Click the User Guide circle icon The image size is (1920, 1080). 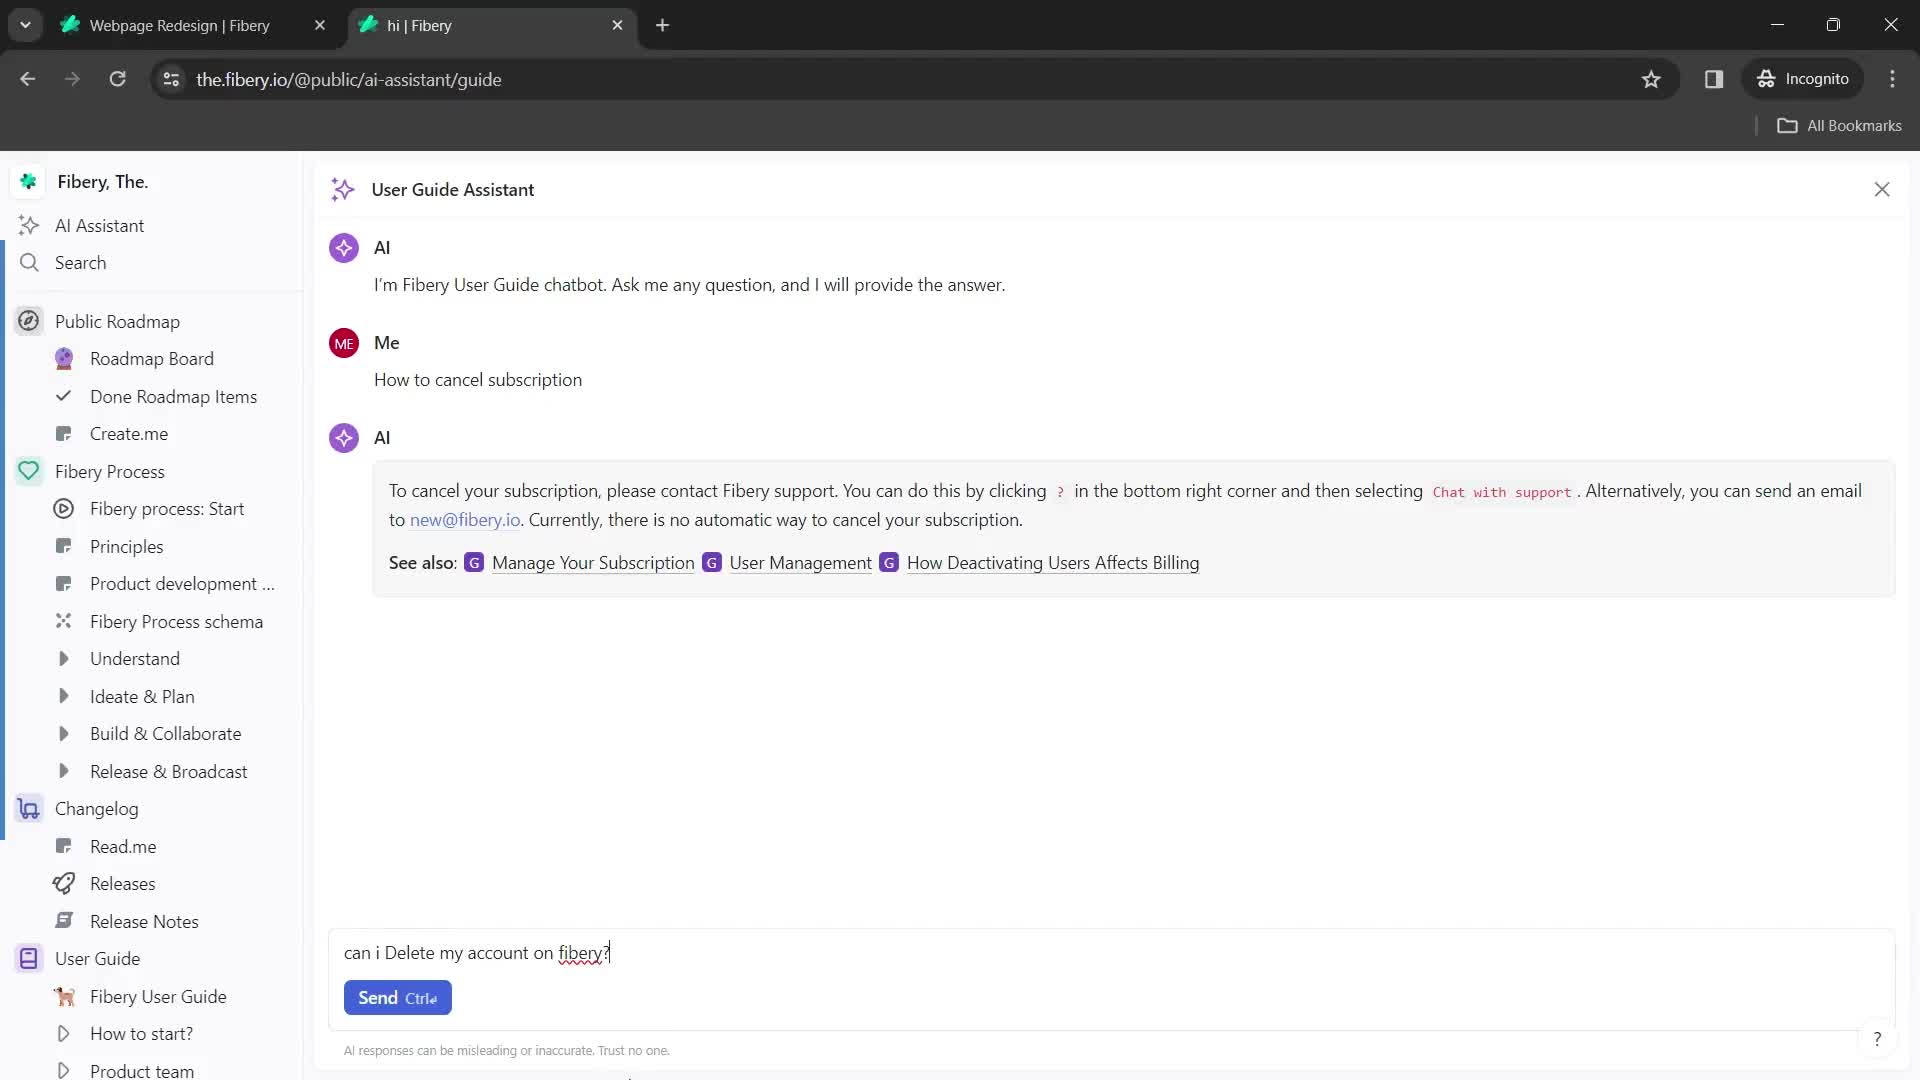tap(29, 959)
